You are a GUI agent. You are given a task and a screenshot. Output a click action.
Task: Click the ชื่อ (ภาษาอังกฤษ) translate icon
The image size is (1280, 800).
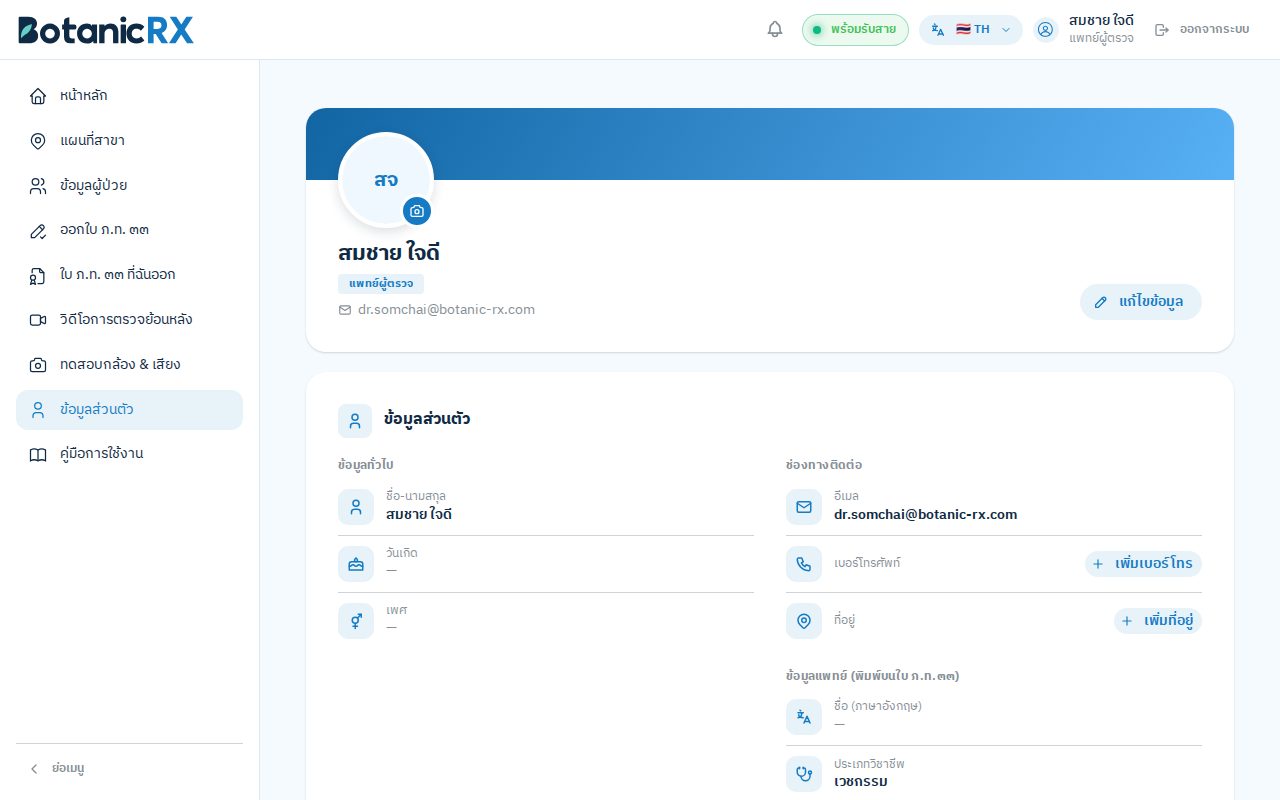coord(804,717)
